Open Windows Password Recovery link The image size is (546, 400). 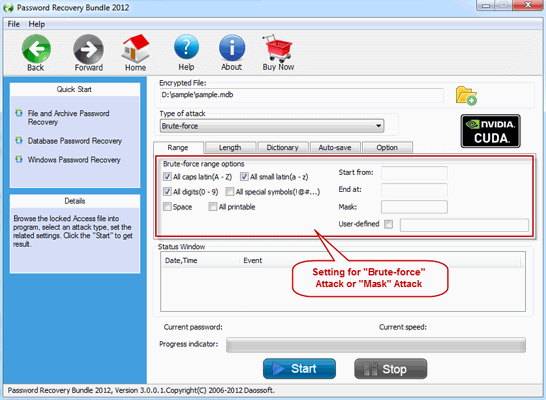click(x=74, y=160)
